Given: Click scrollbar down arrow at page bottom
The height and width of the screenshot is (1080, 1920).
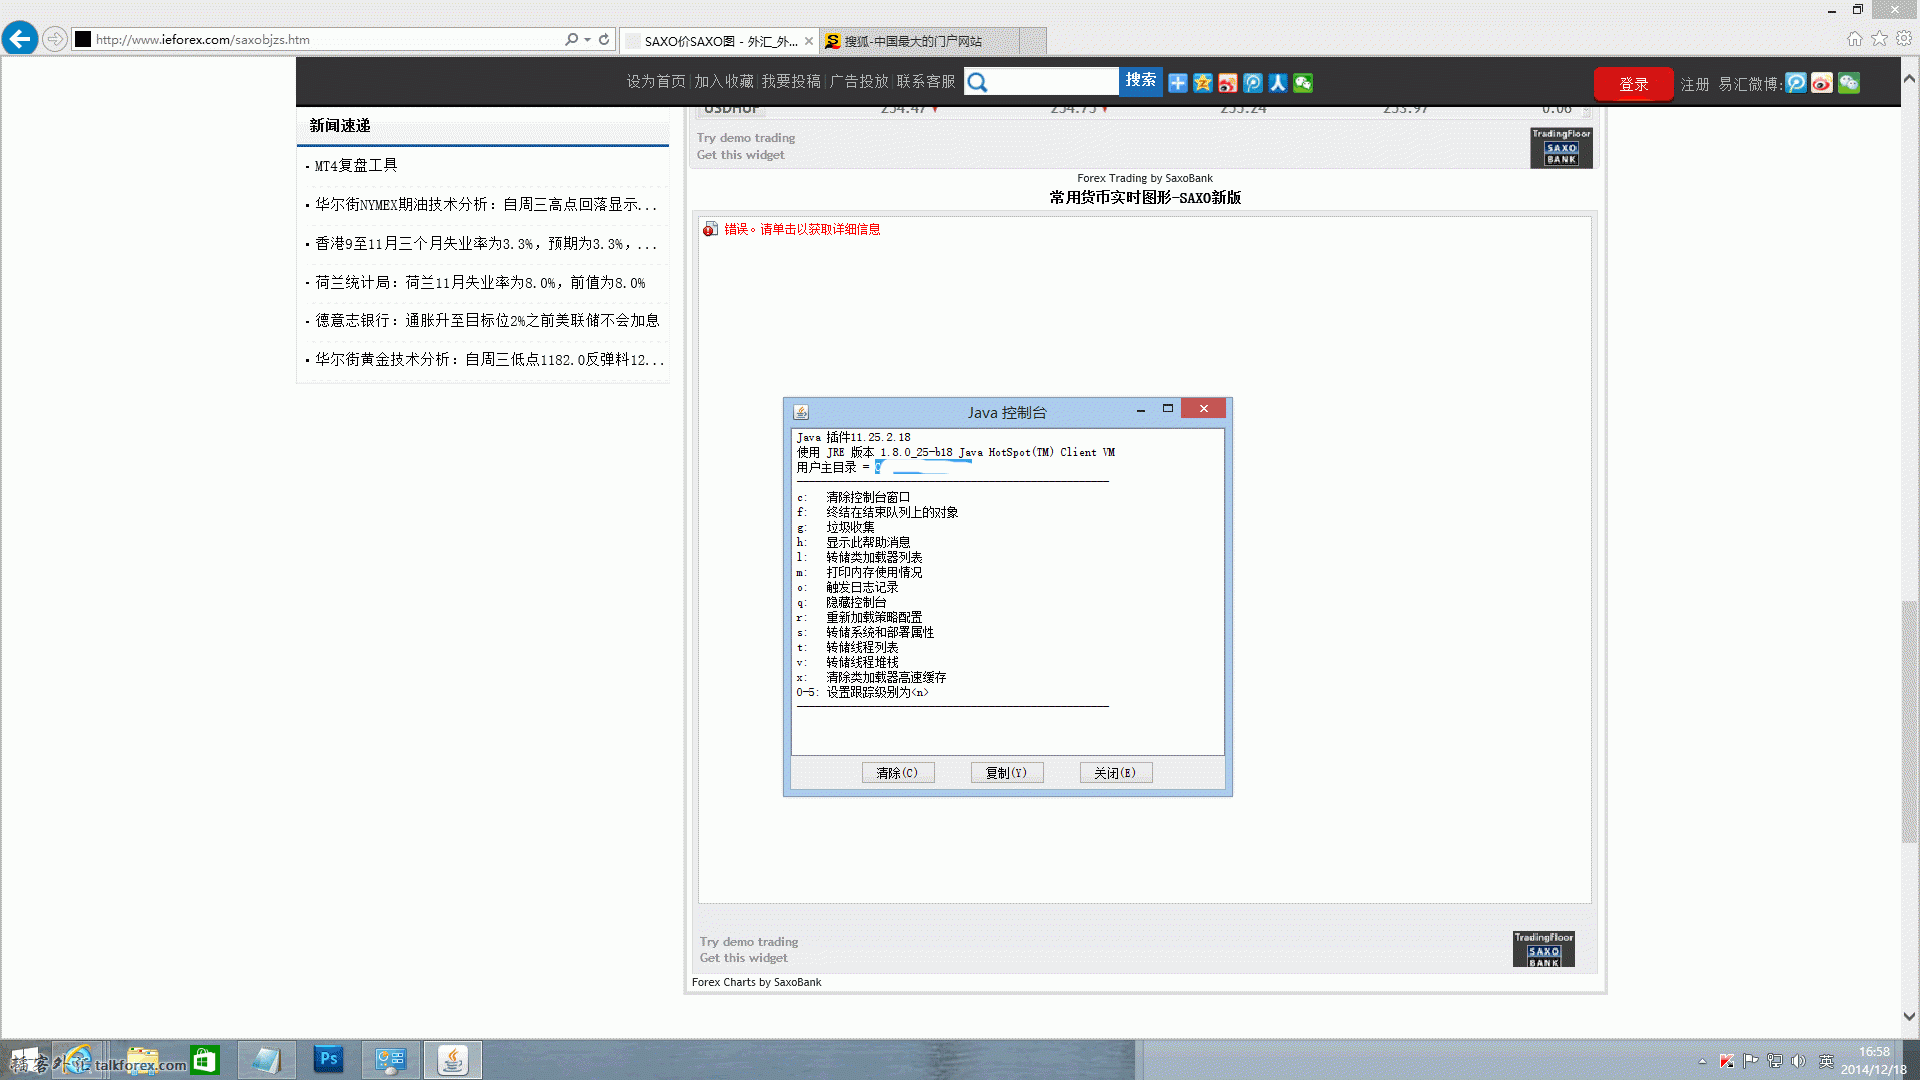Looking at the screenshot, I should 1910,1016.
